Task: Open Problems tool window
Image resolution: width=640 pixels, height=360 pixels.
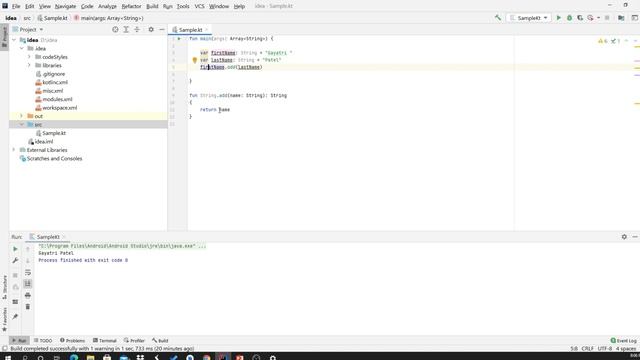Action: click(x=72, y=340)
